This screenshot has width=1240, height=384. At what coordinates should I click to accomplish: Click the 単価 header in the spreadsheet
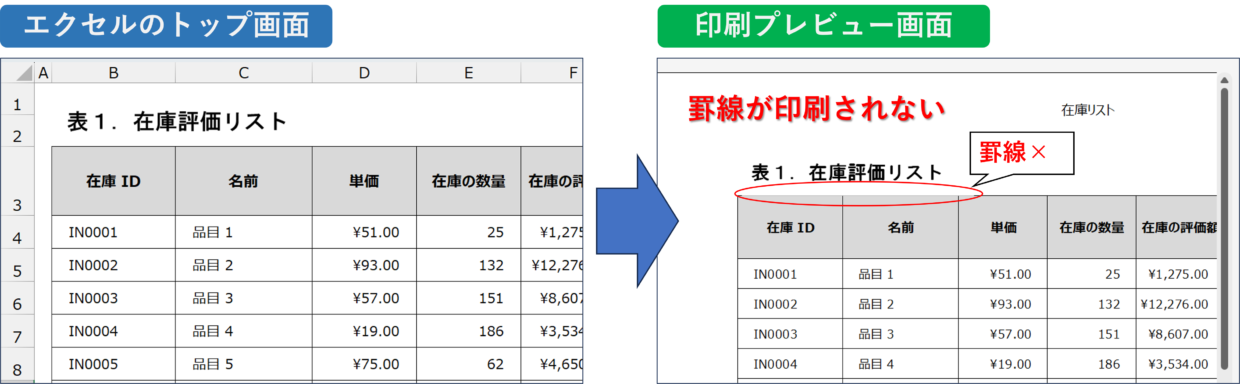point(364,182)
